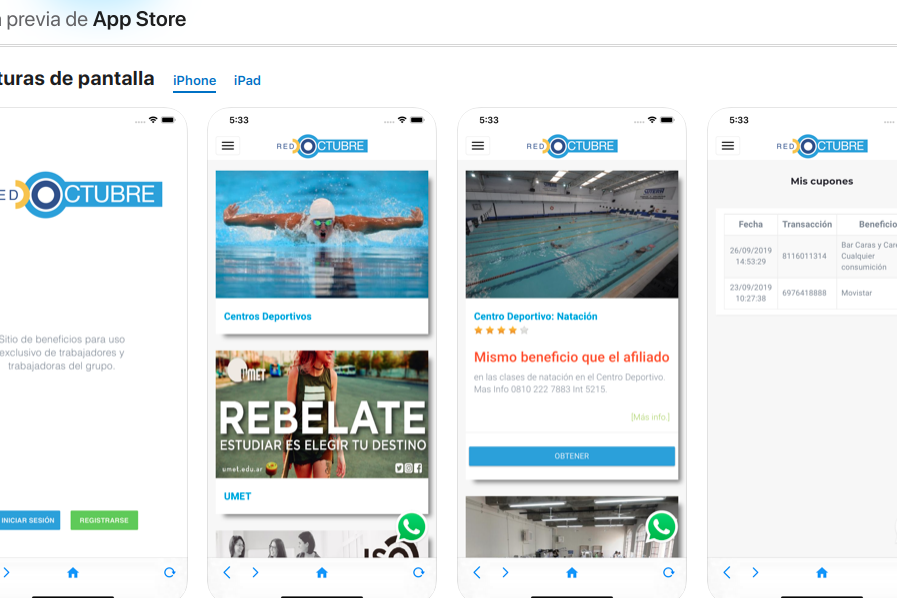
Task: Tap WhatsApp icon on pool screenshot
Action: (x=661, y=527)
